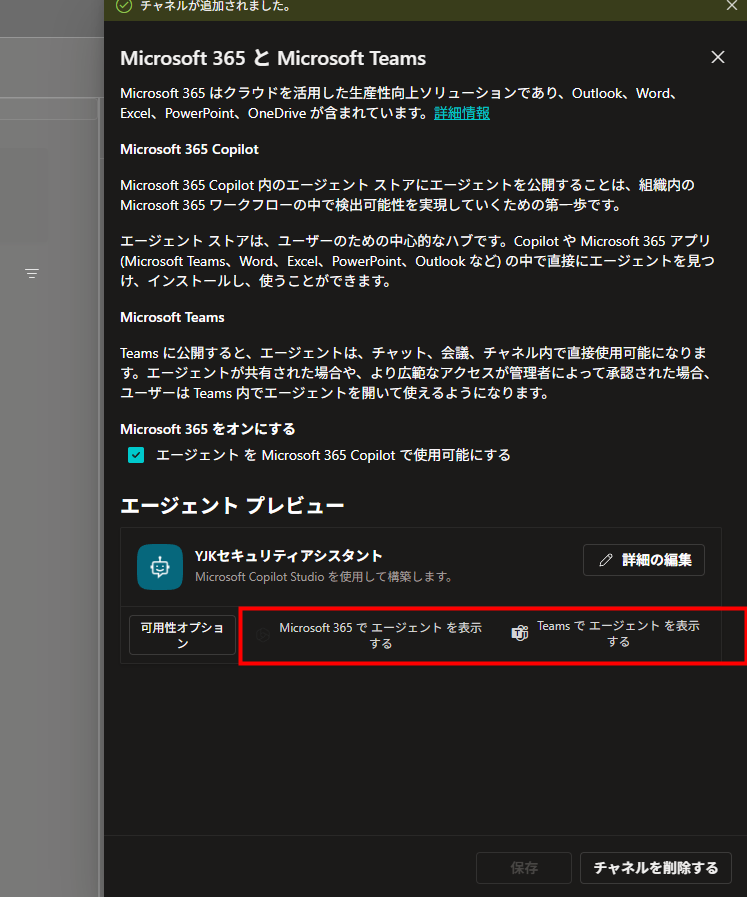Click チャネルを削除する button
Image resolution: width=747 pixels, height=897 pixels.
656,868
